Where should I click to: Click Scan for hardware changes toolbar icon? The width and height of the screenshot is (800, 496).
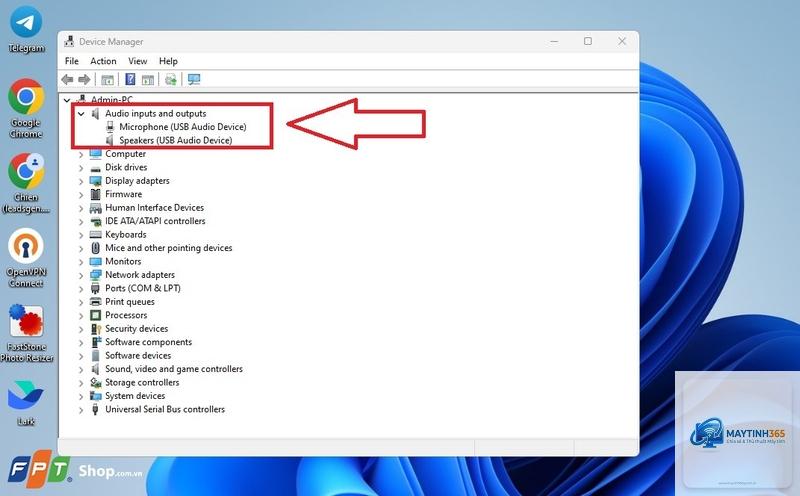pos(170,79)
